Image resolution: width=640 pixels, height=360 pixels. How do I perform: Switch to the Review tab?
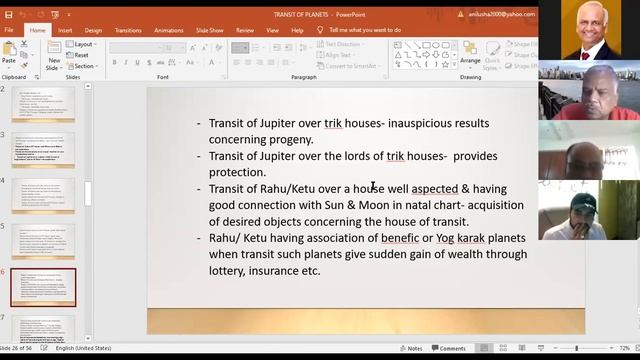click(x=245, y=30)
